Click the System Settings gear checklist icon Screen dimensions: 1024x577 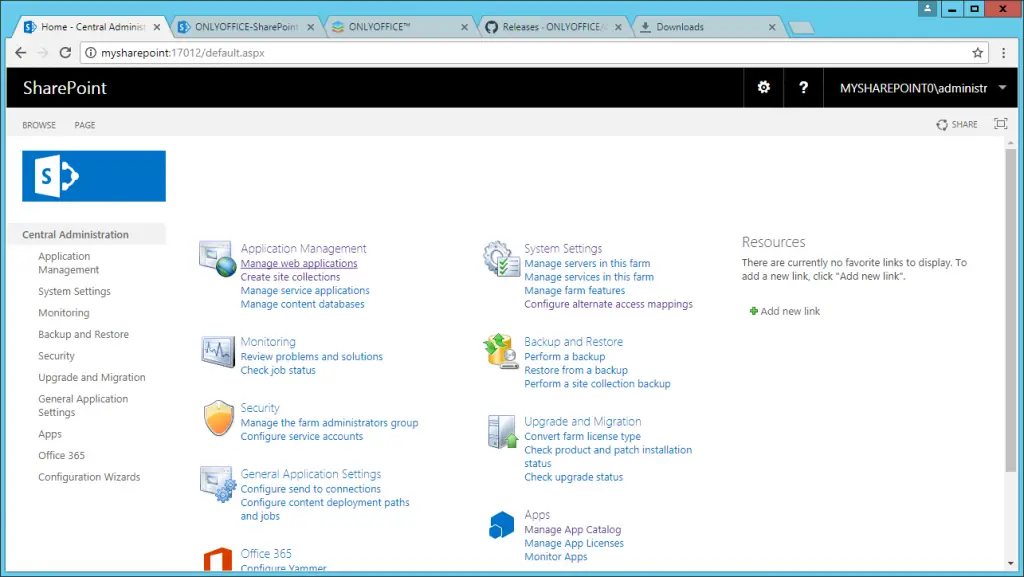point(501,258)
